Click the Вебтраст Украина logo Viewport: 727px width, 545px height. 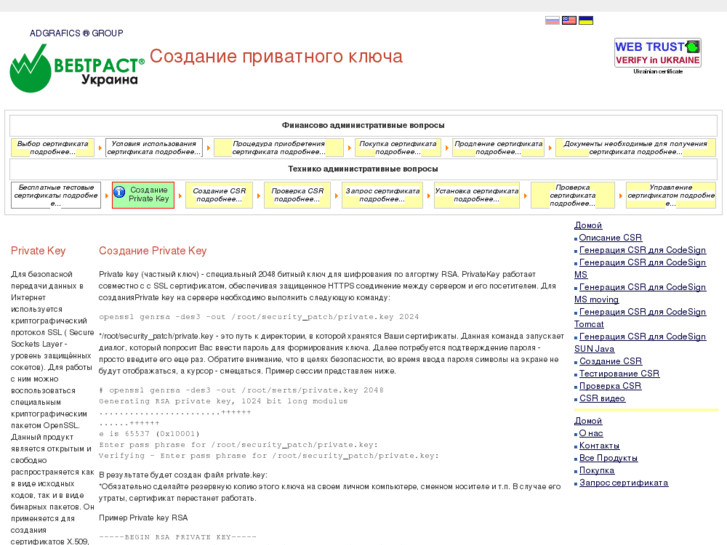77,68
